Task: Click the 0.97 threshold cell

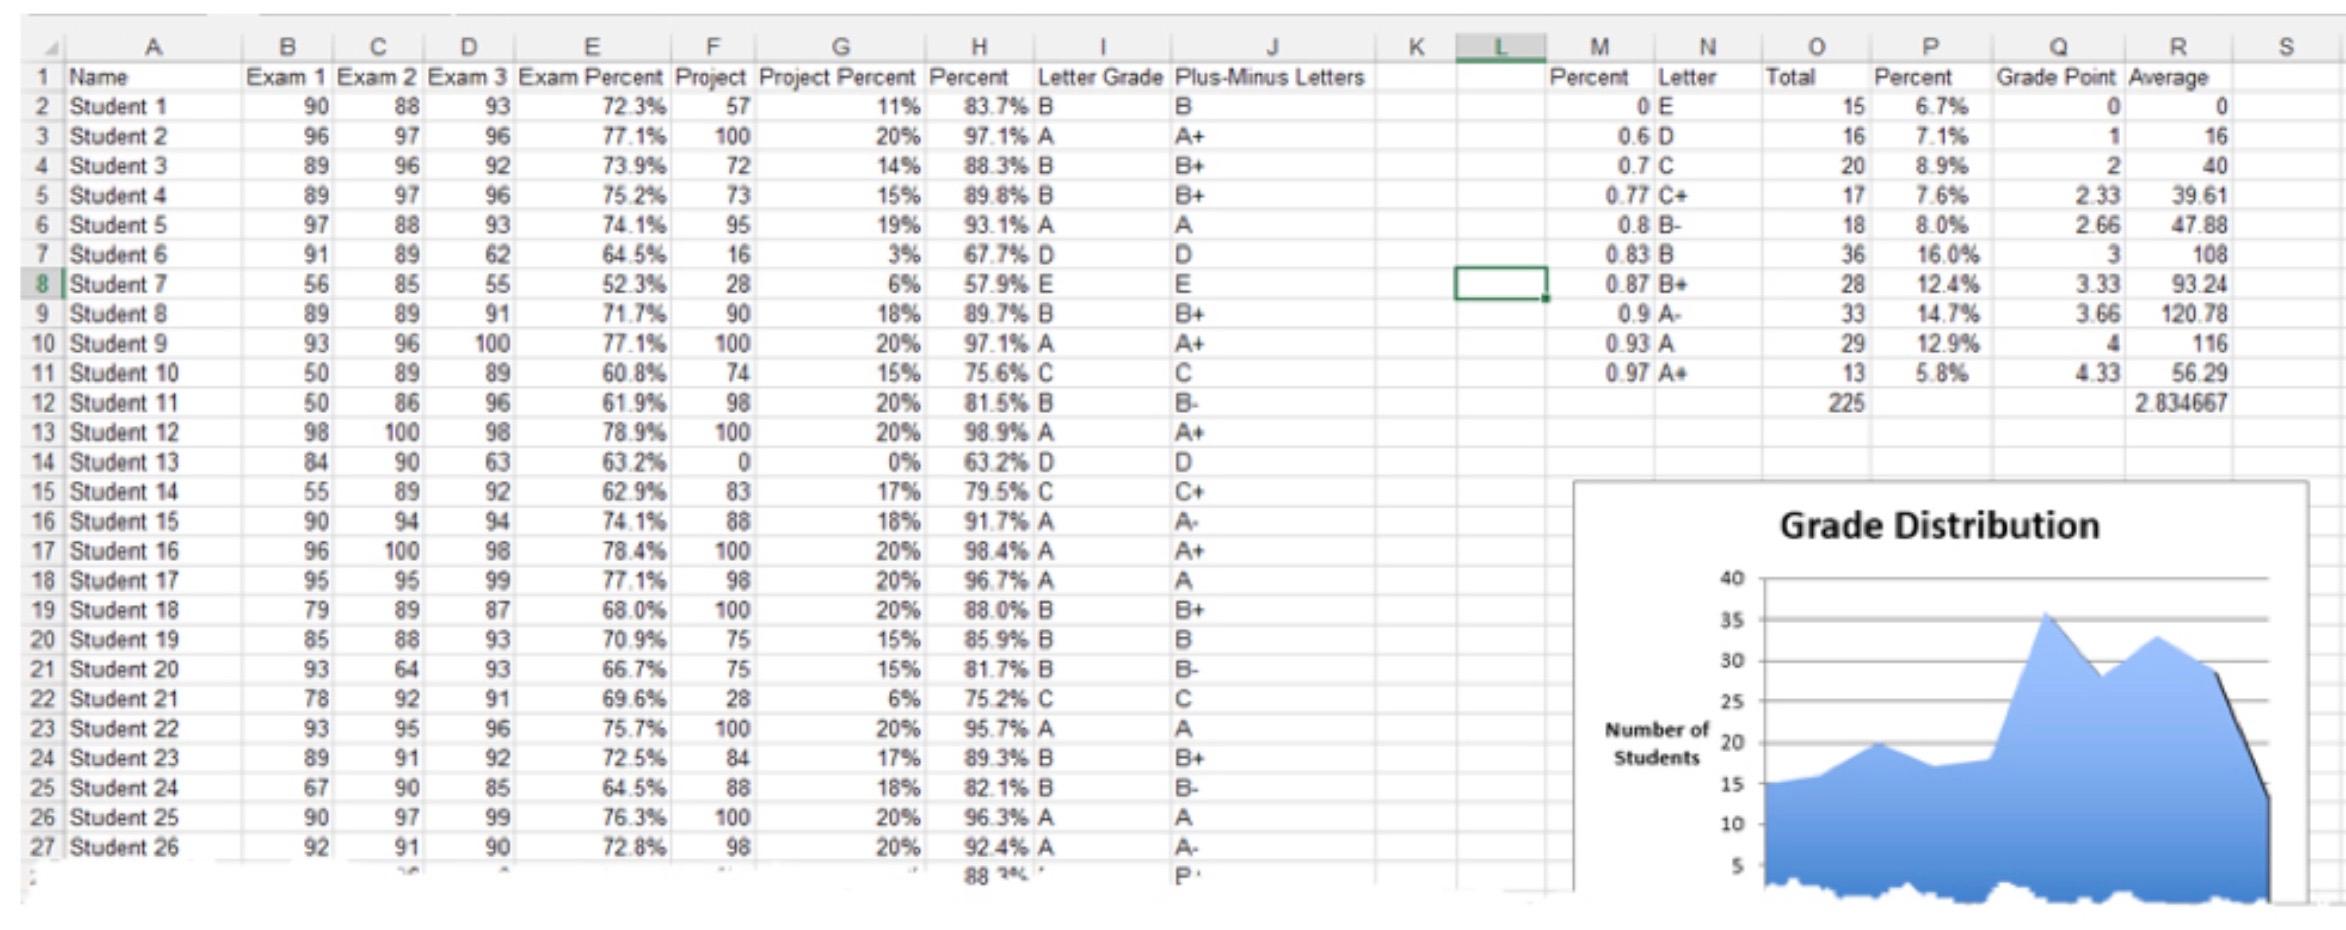Action: 1600,373
